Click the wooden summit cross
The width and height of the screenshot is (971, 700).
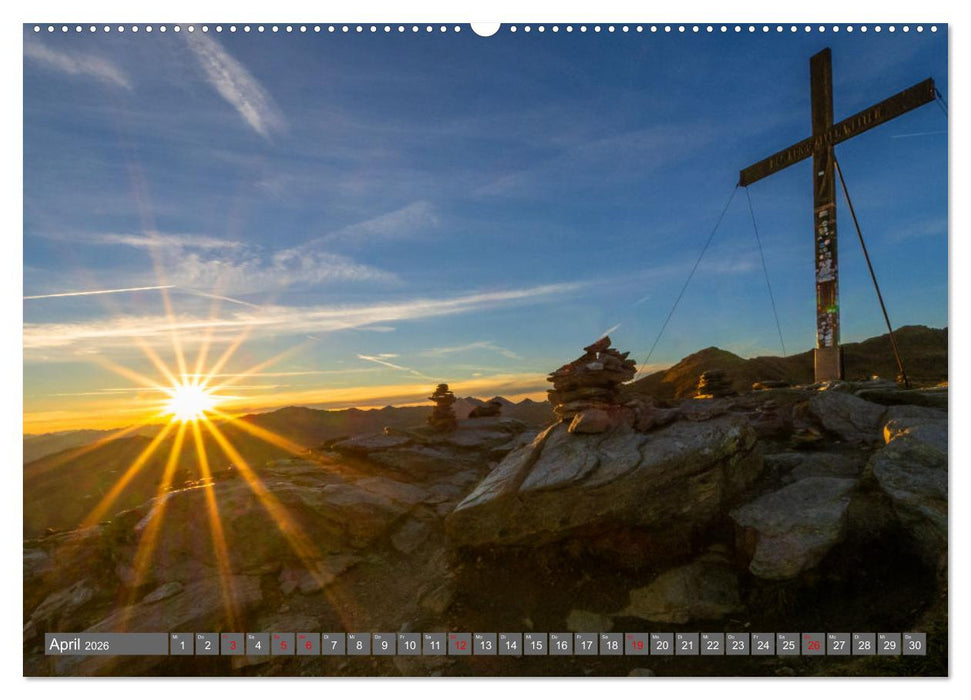pyautogui.click(x=824, y=150)
